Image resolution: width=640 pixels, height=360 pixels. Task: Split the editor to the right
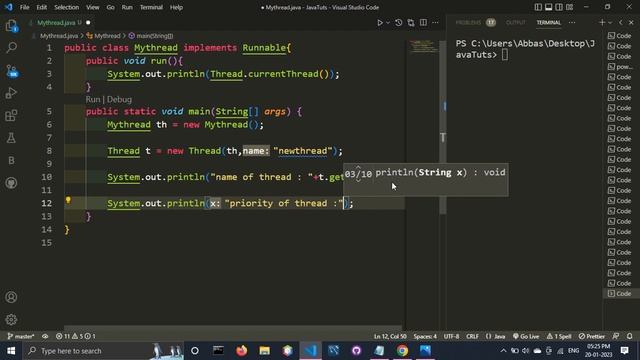pyautogui.click(x=423, y=23)
